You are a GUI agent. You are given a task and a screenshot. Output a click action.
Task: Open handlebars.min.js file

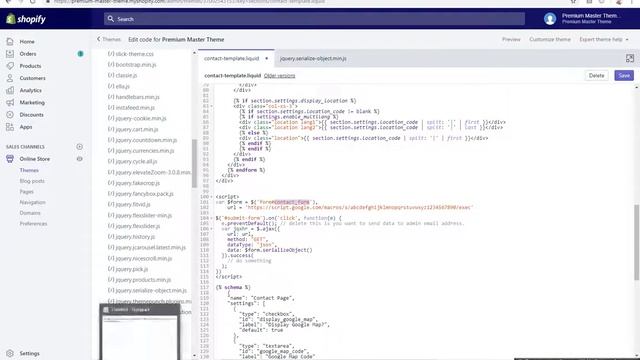click(137, 97)
